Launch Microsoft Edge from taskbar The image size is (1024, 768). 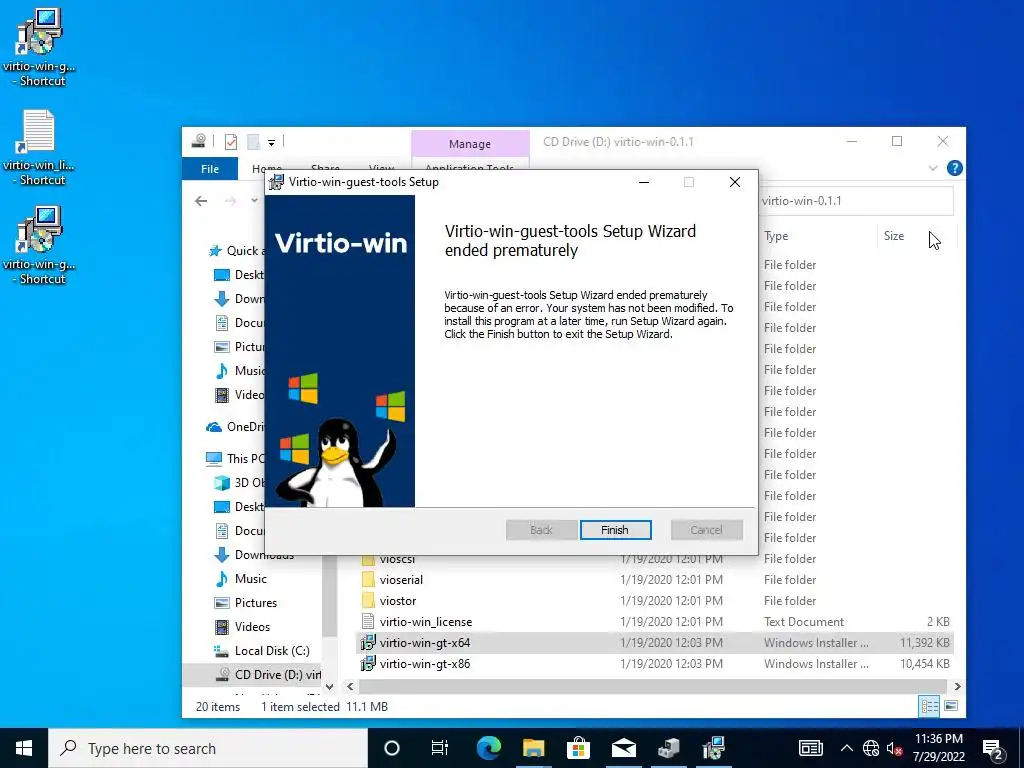[488, 748]
